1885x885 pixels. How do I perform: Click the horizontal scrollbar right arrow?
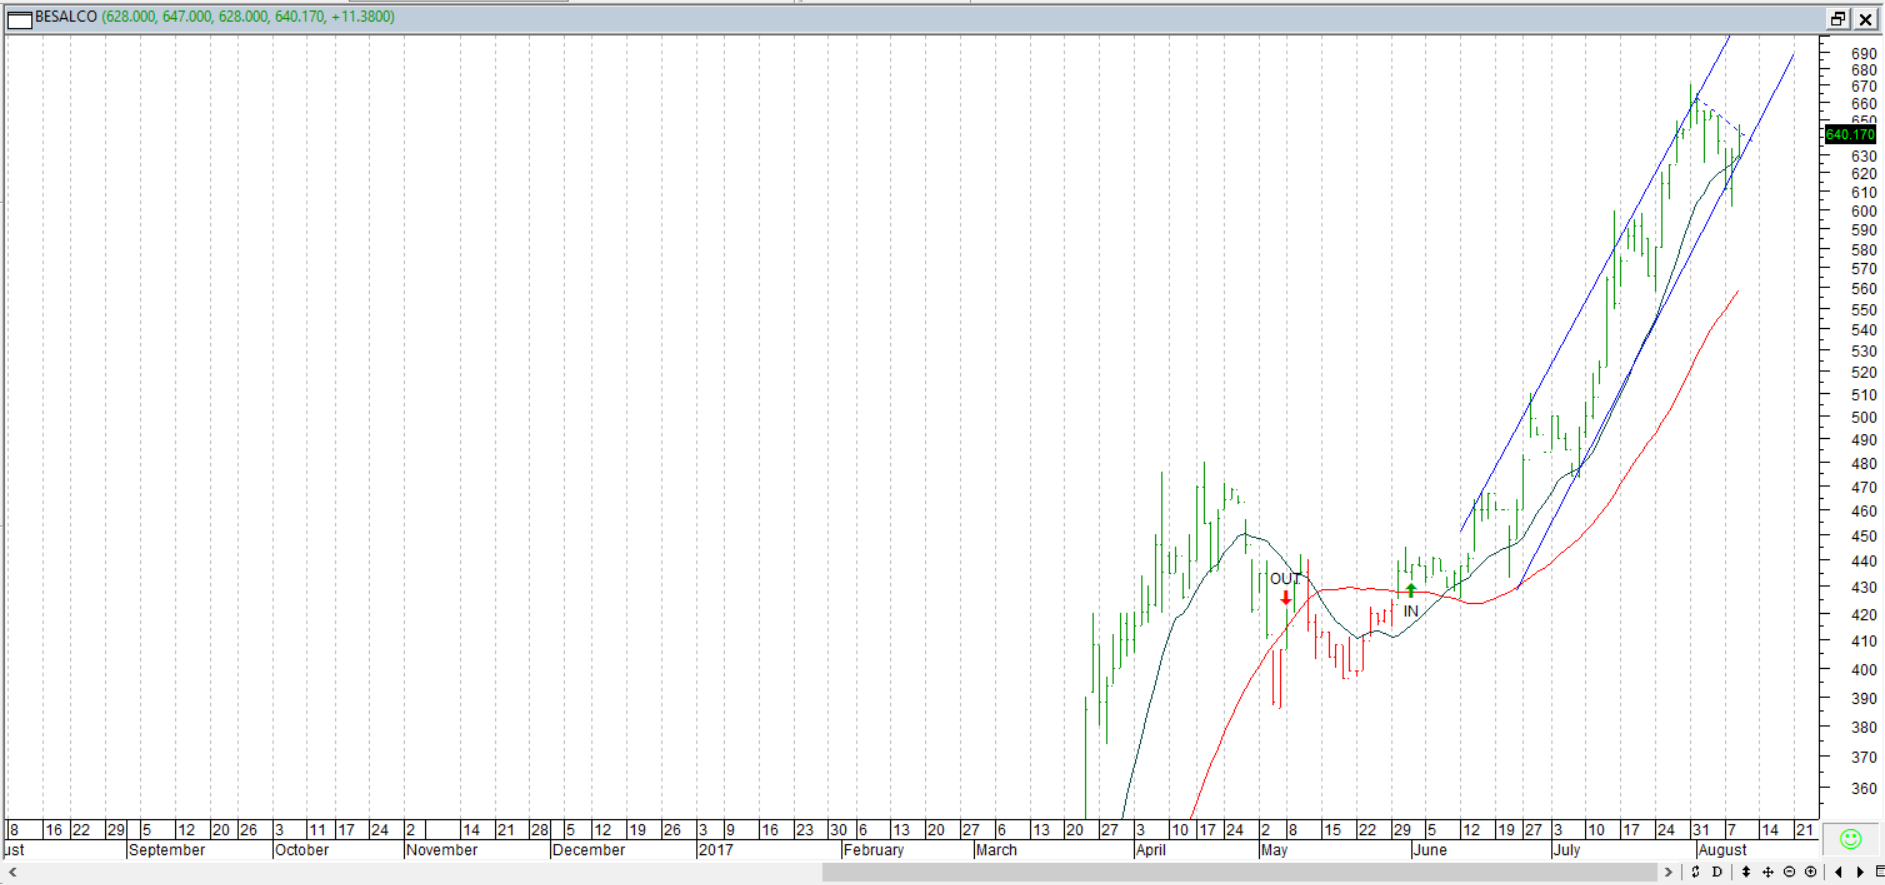(x=1668, y=872)
